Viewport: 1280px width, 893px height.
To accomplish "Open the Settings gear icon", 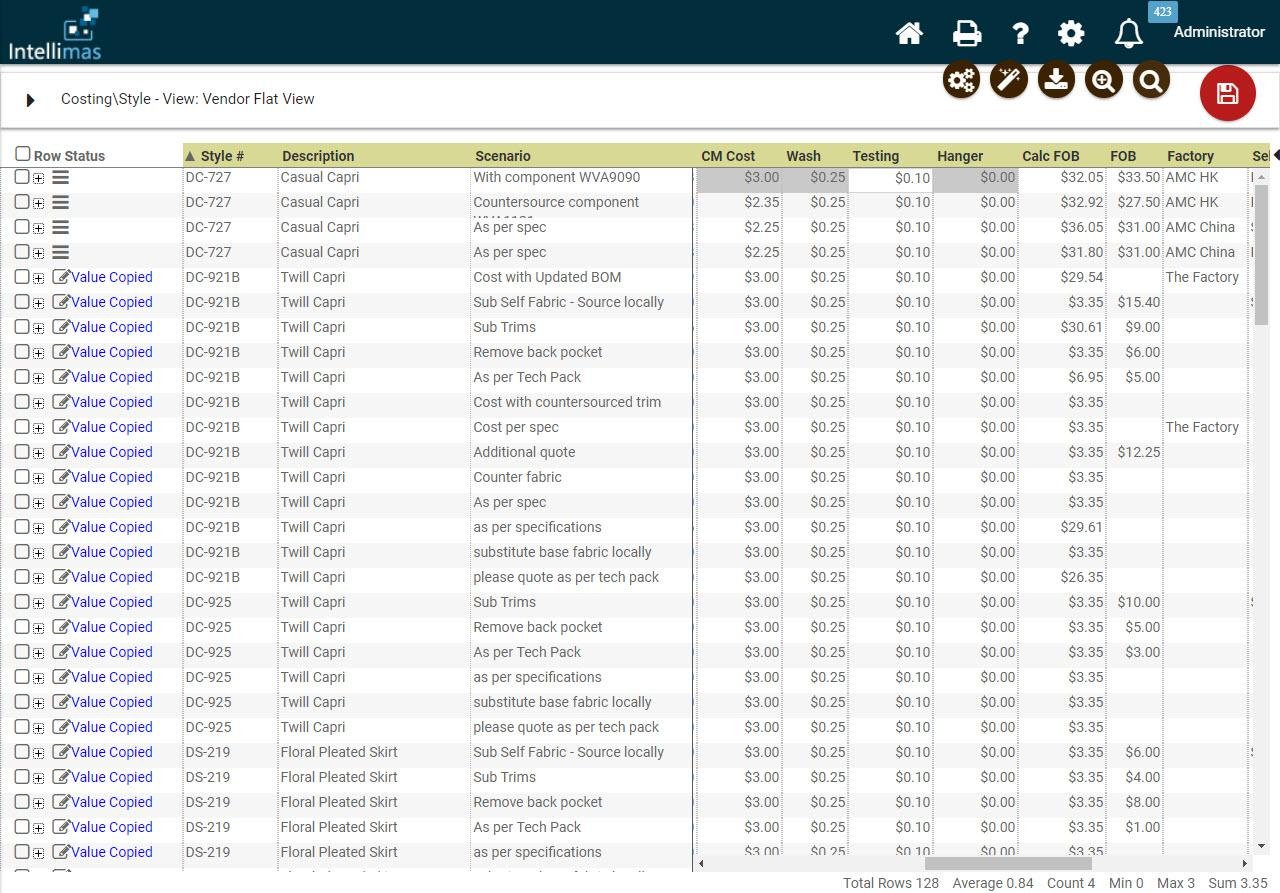I will 1071,34.
